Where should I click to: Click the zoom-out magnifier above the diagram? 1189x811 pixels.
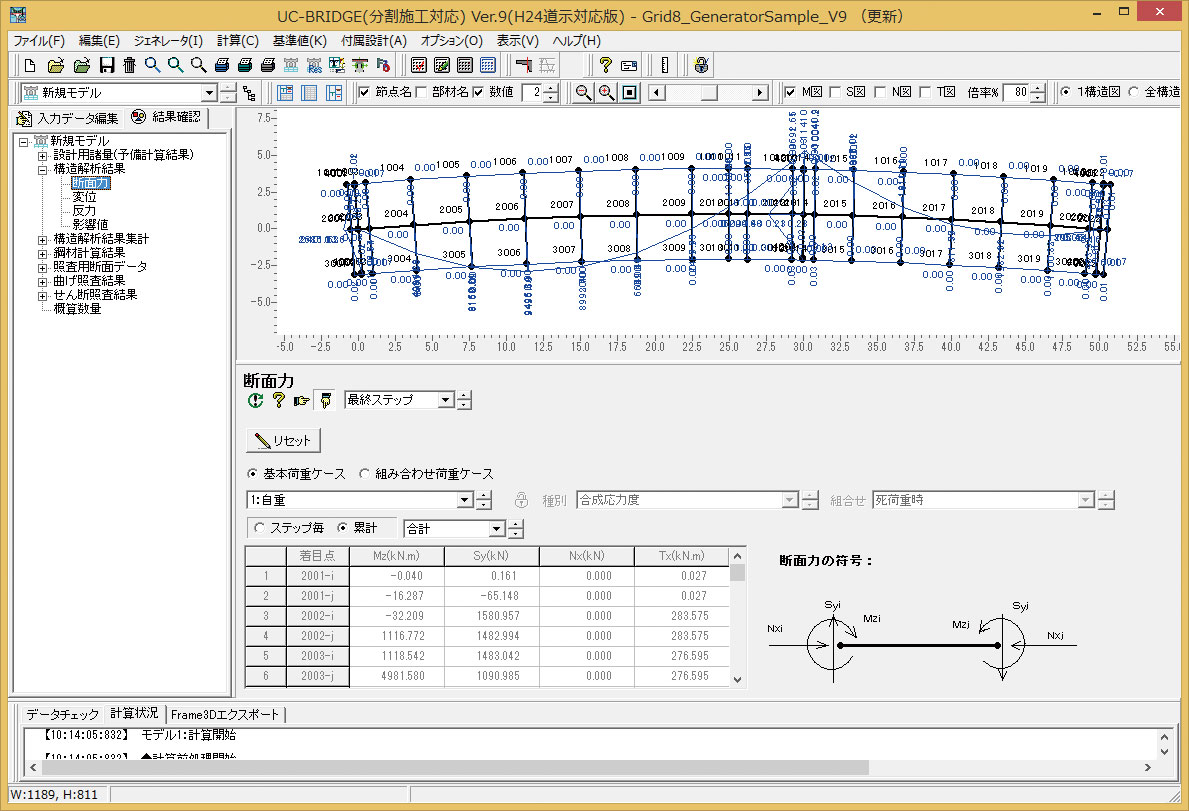(x=583, y=93)
